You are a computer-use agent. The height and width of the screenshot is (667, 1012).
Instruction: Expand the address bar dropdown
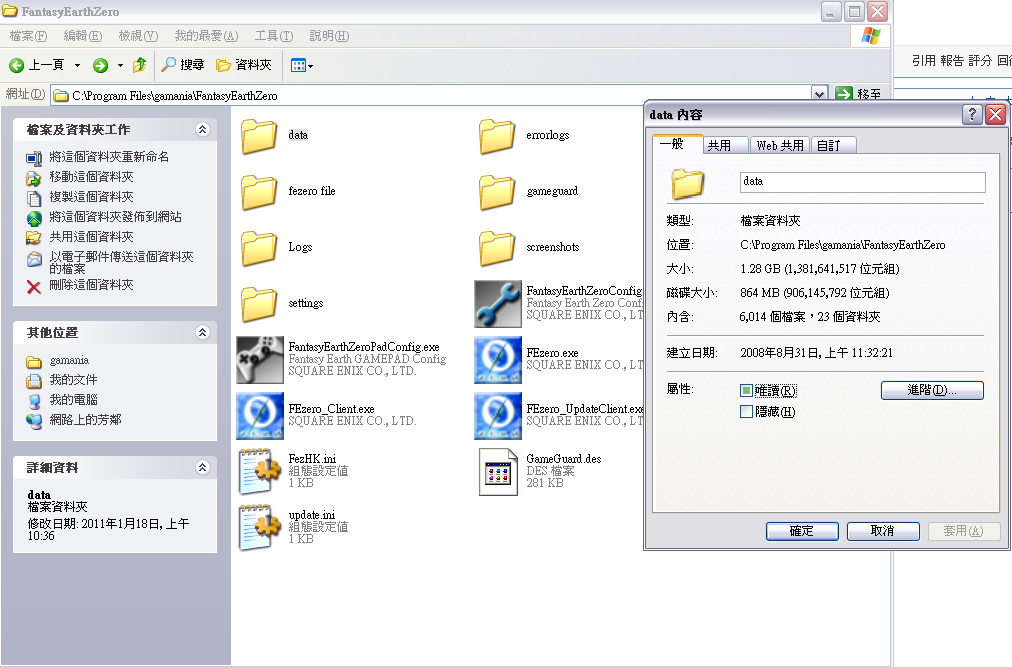coord(819,94)
